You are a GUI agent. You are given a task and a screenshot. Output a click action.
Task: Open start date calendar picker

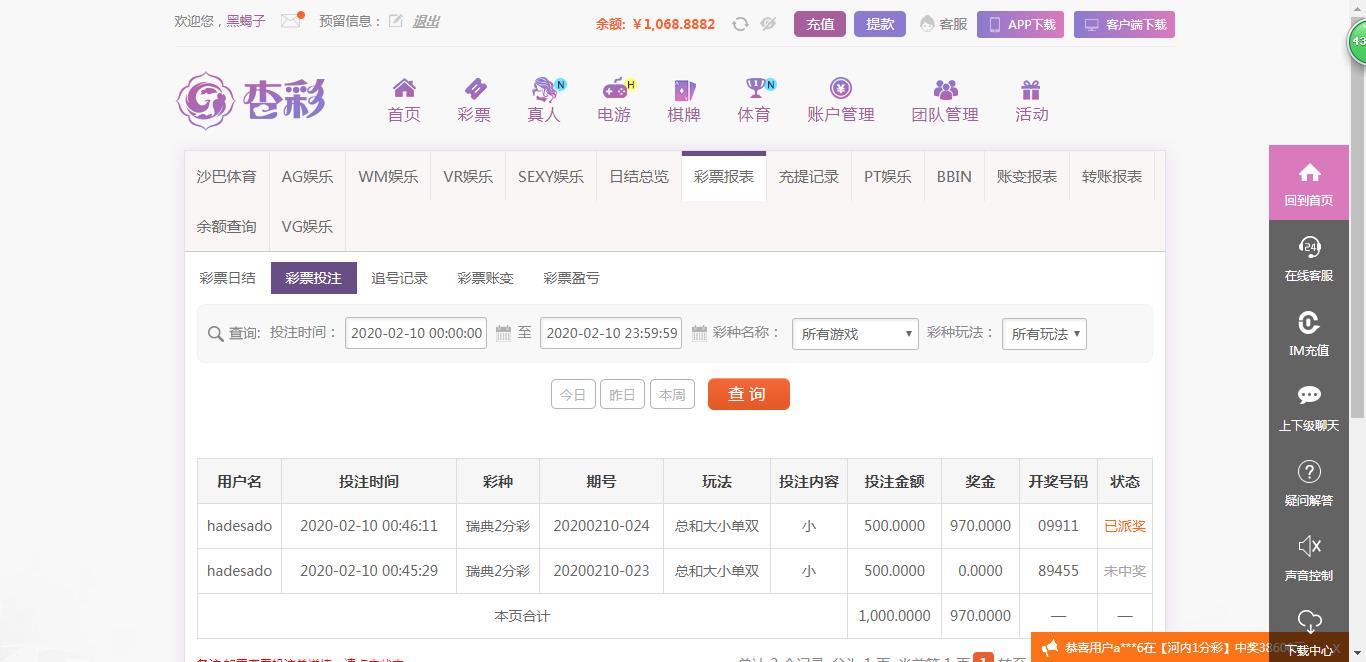[x=503, y=333]
